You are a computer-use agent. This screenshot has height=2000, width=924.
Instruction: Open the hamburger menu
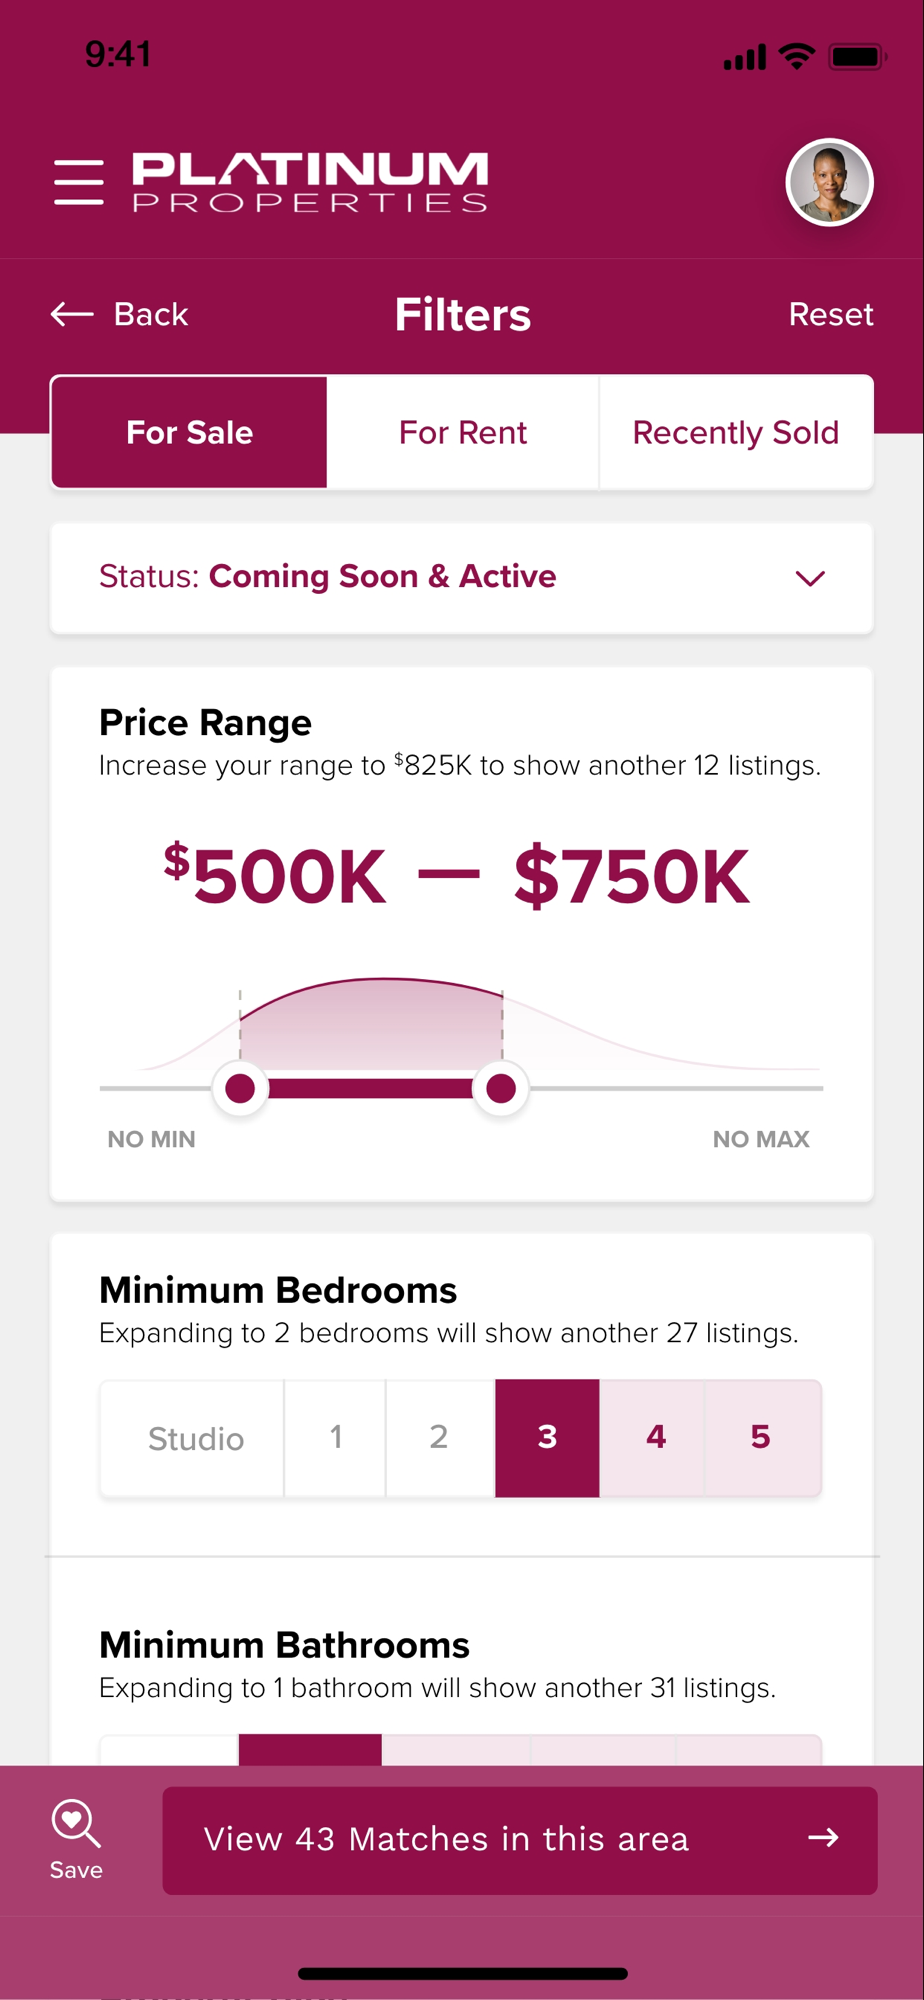(79, 182)
